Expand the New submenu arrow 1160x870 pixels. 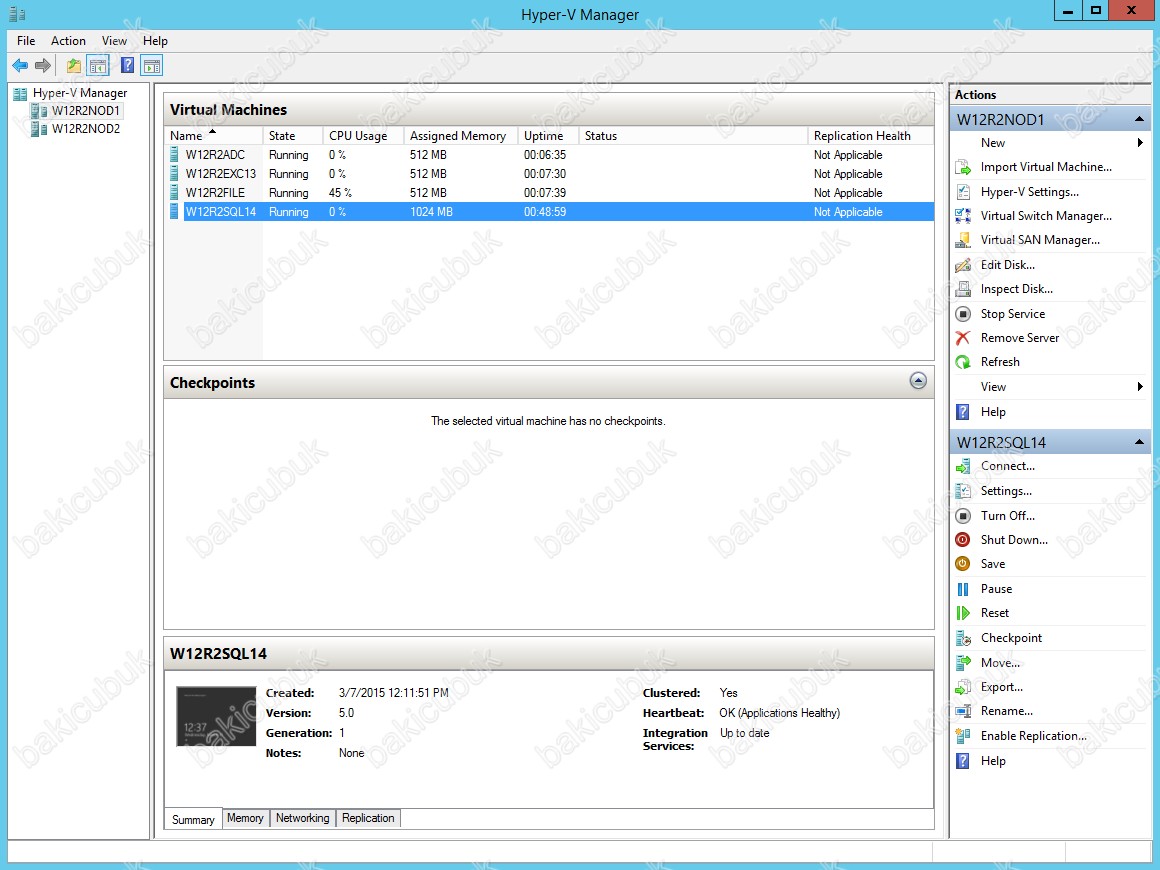(1140, 143)
